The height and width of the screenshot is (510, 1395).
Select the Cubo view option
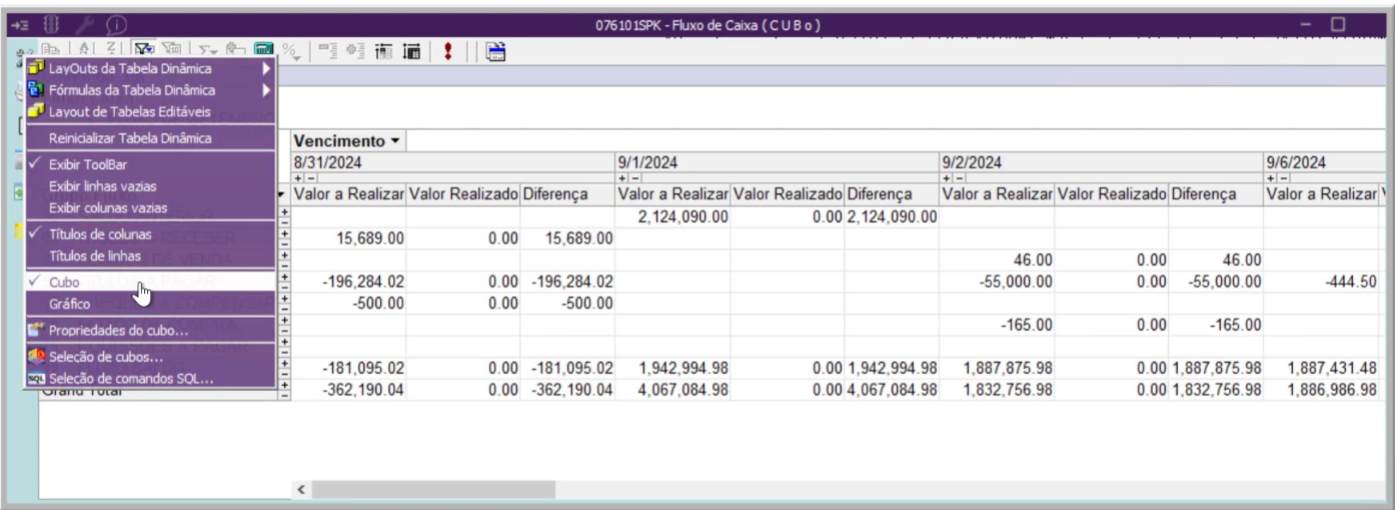pos(150,282)
